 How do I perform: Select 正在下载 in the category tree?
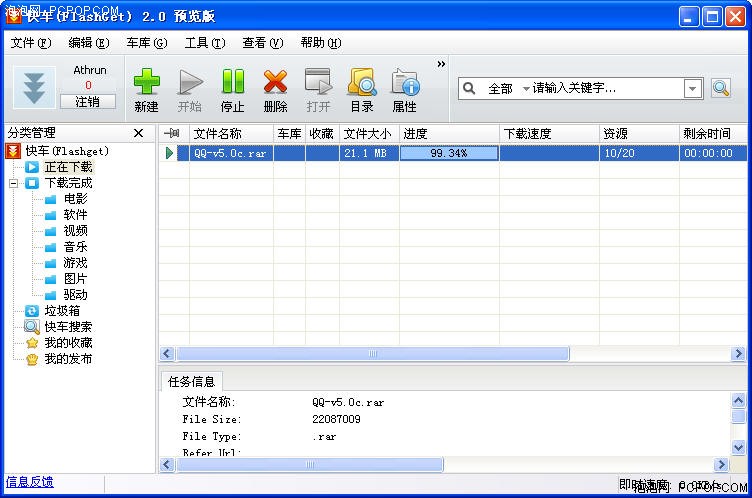(68, 167)
